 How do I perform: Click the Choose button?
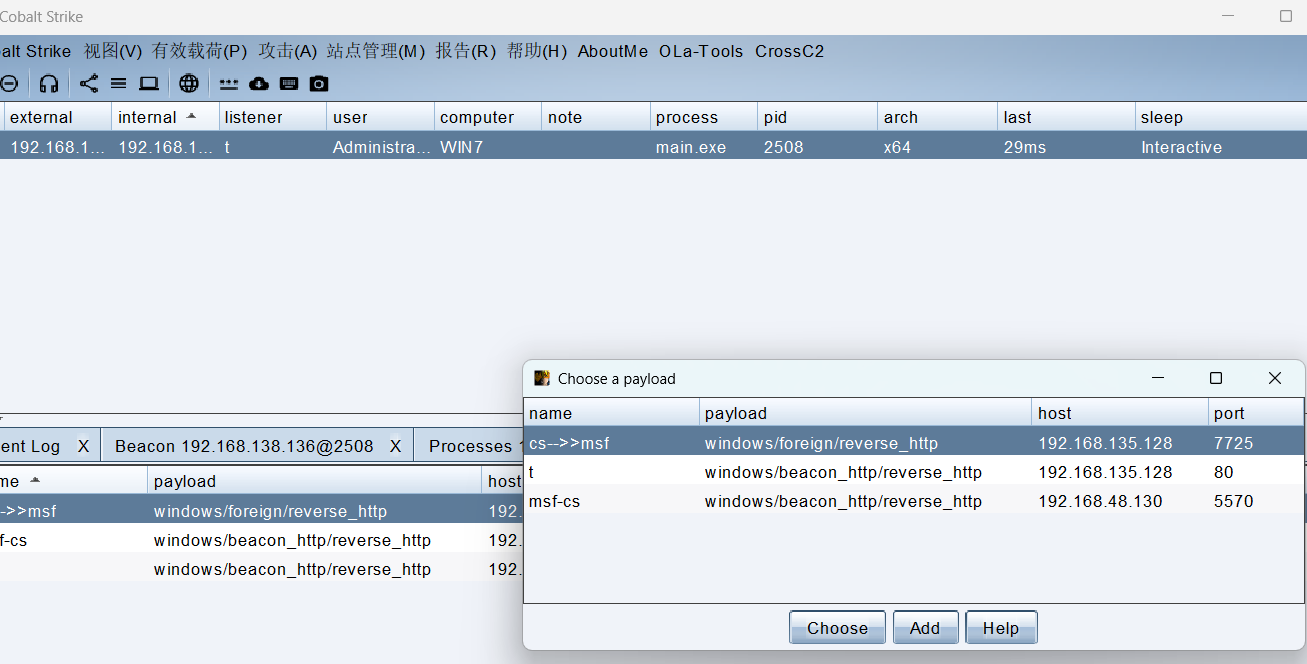(x=837, y=628)
